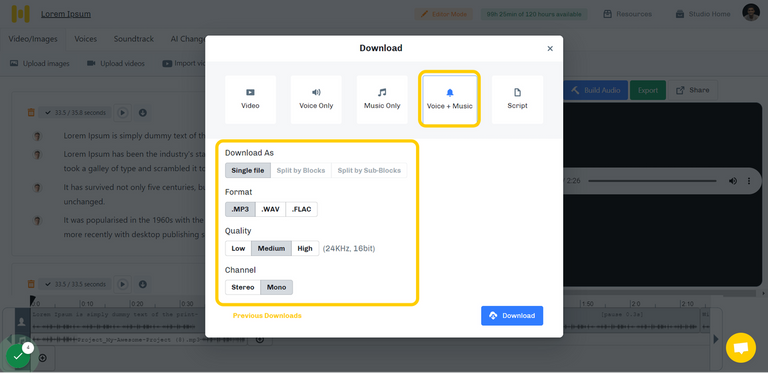Switch channel to Stereo
This screenshot has height=373, width=768.
pos(243,287)
